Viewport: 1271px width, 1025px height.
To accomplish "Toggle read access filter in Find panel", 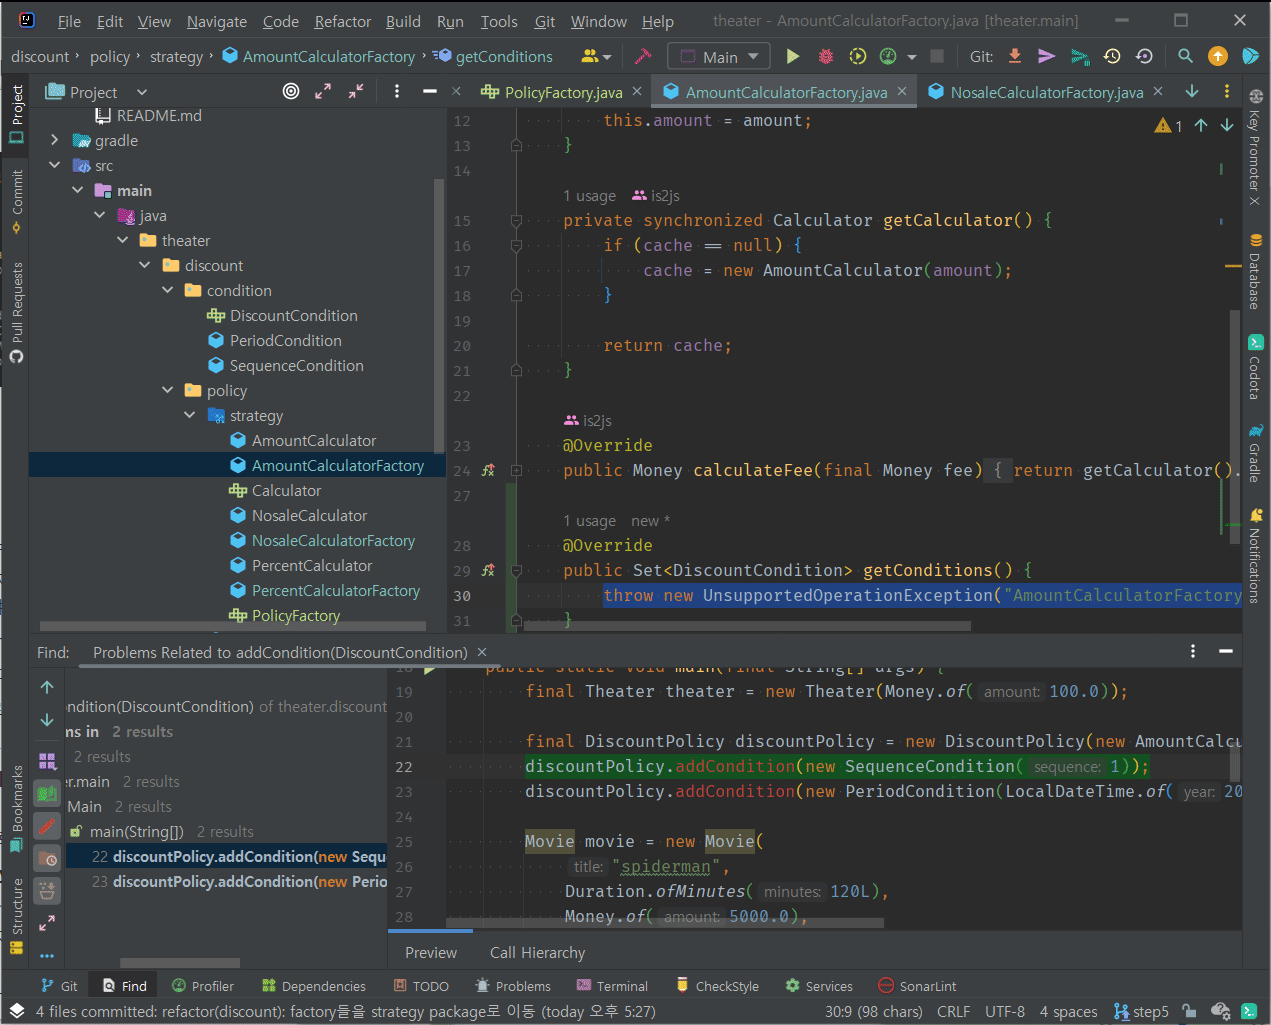I will click(47, 794).
